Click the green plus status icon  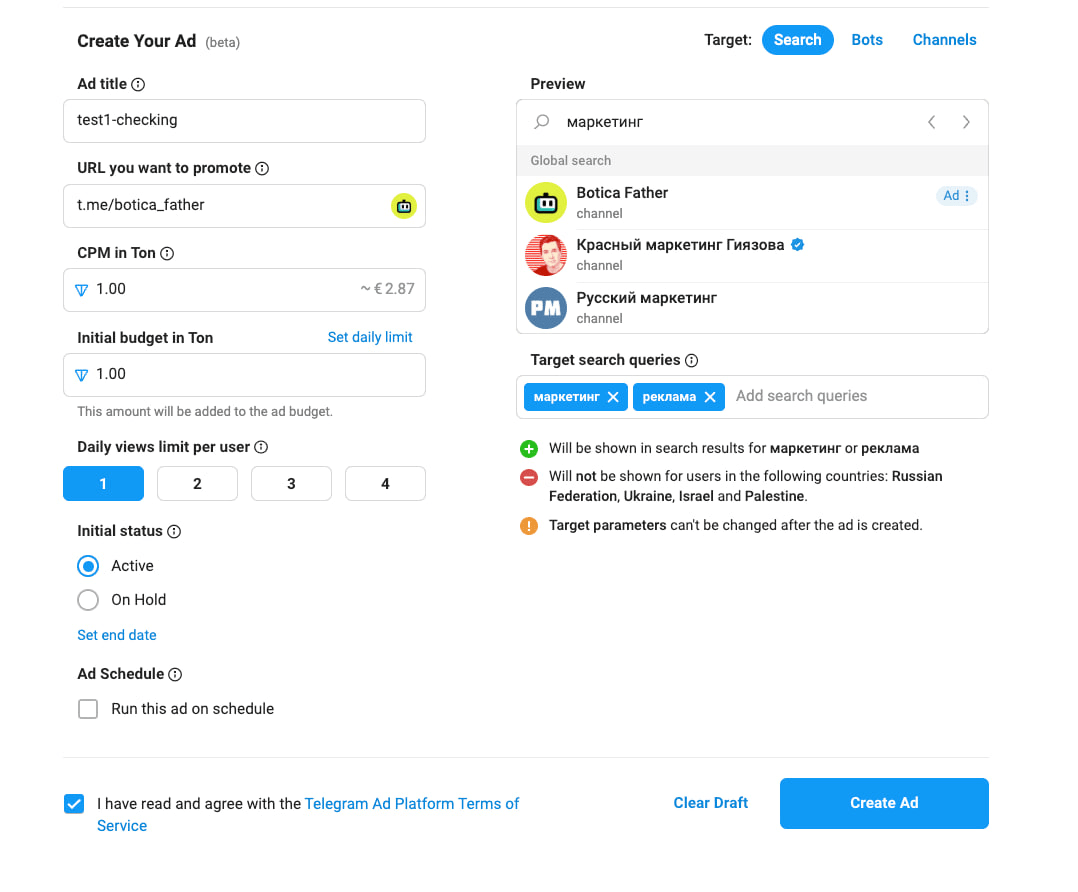(x=529, y=449)
